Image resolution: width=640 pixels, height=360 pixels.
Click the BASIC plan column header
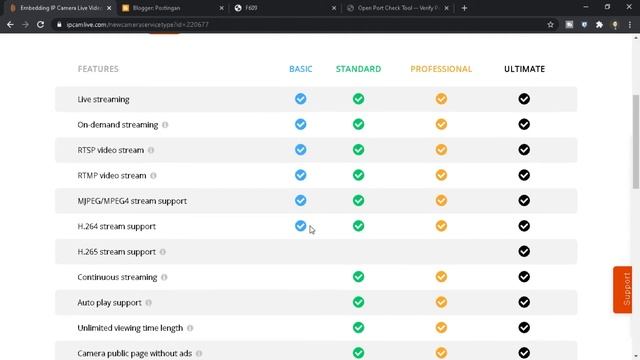pyautogui.click(x=300, y=69)
